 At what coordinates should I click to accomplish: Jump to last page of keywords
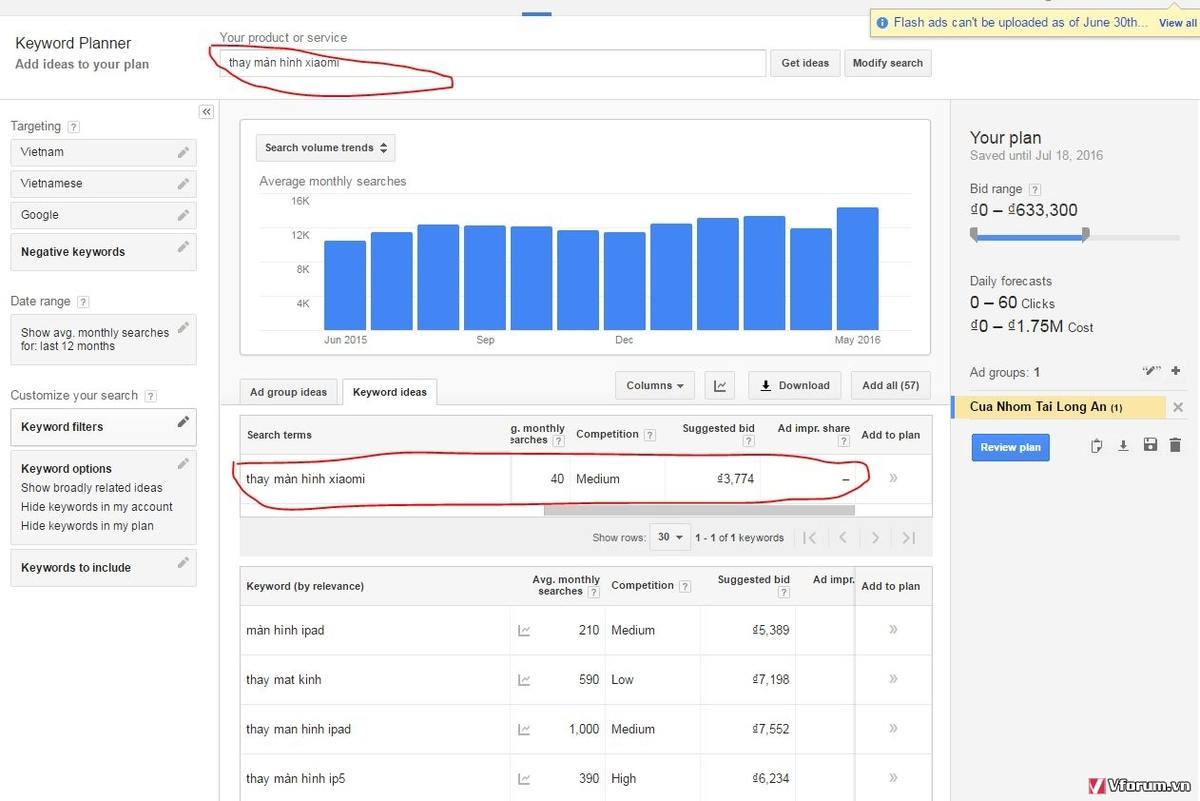908,538
